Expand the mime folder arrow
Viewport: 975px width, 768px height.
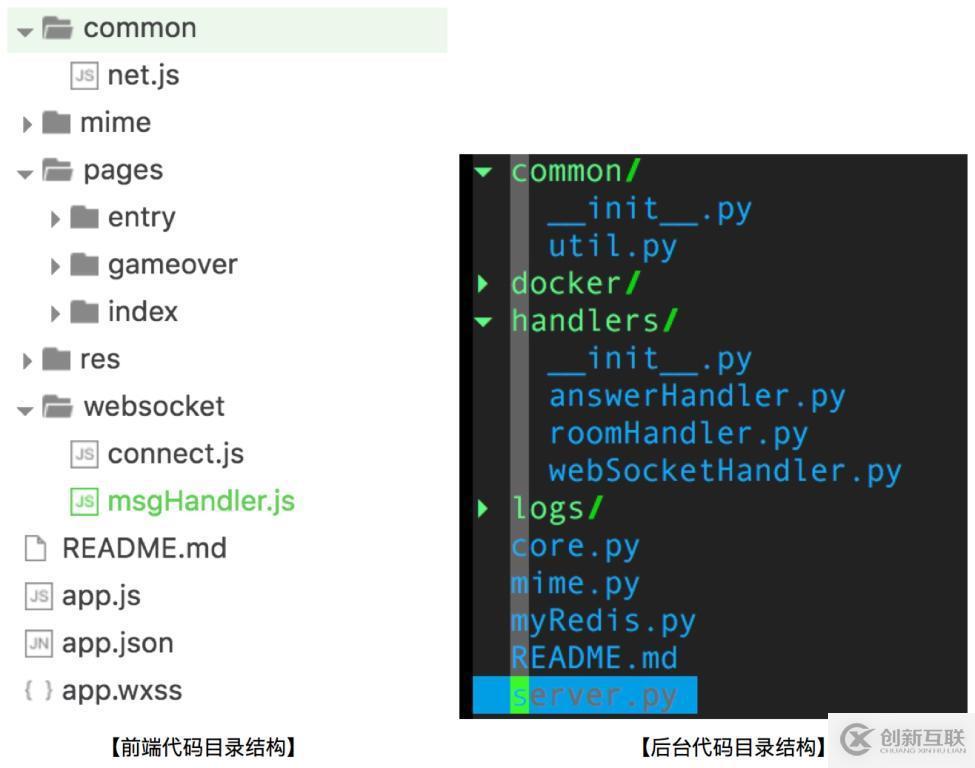[27, 124]
